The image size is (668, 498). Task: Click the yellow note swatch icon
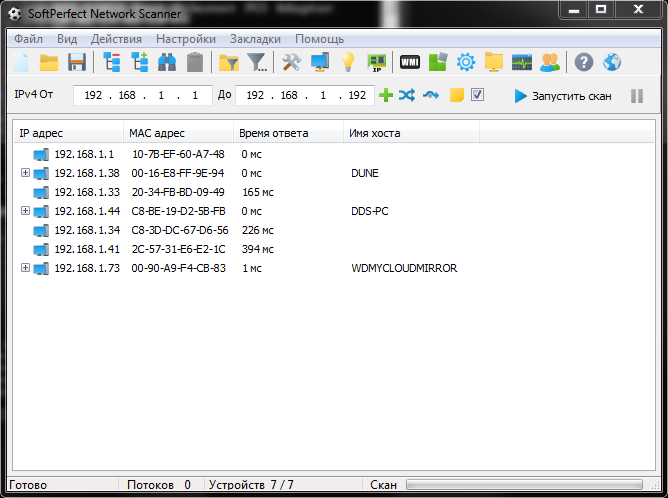point(456,95)
